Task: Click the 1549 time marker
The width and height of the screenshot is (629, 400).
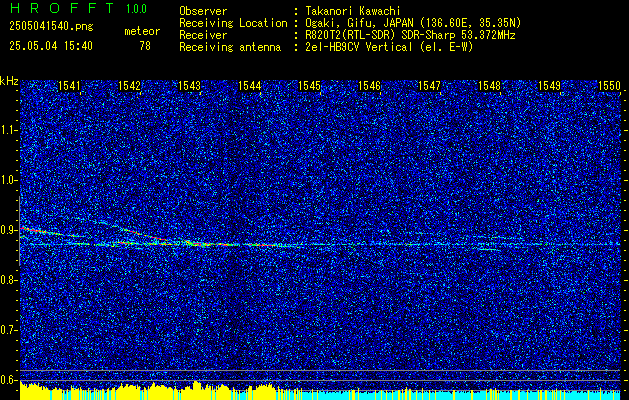Action: [x=550, y=86]
